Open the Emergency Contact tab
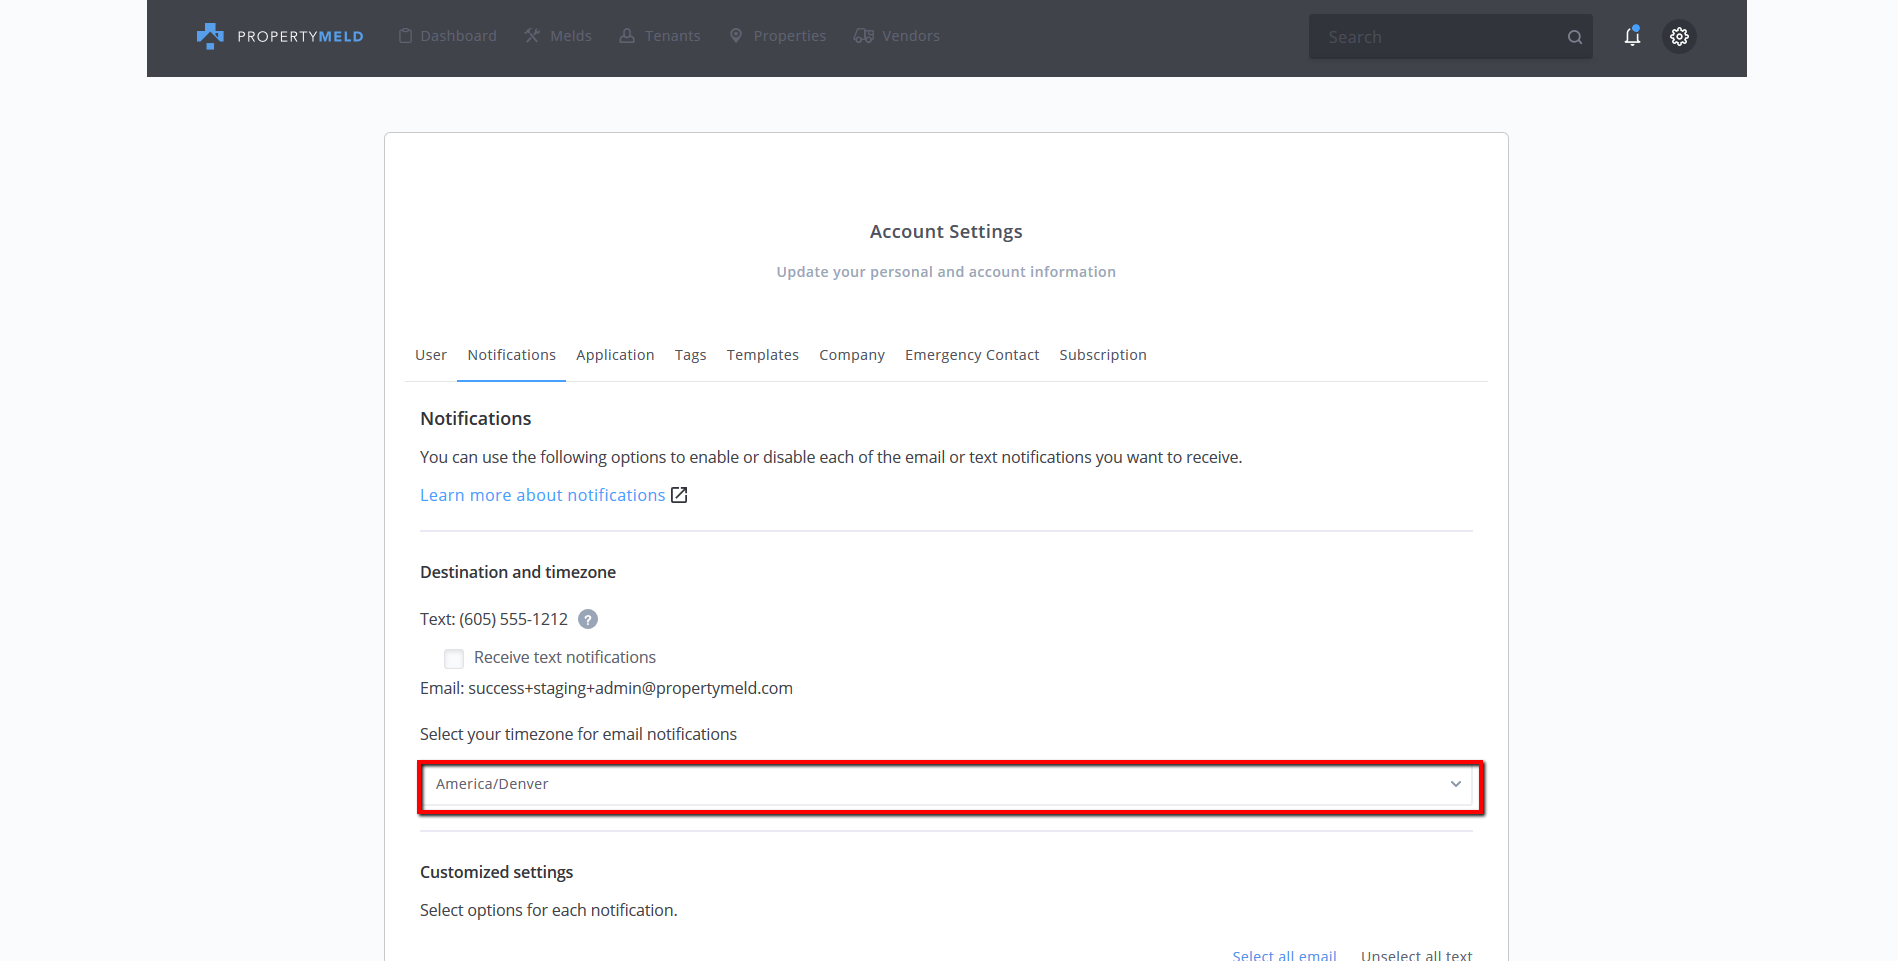Image resolution: width=1899 pixels, height=961 pixels. [x=972, y=355]
